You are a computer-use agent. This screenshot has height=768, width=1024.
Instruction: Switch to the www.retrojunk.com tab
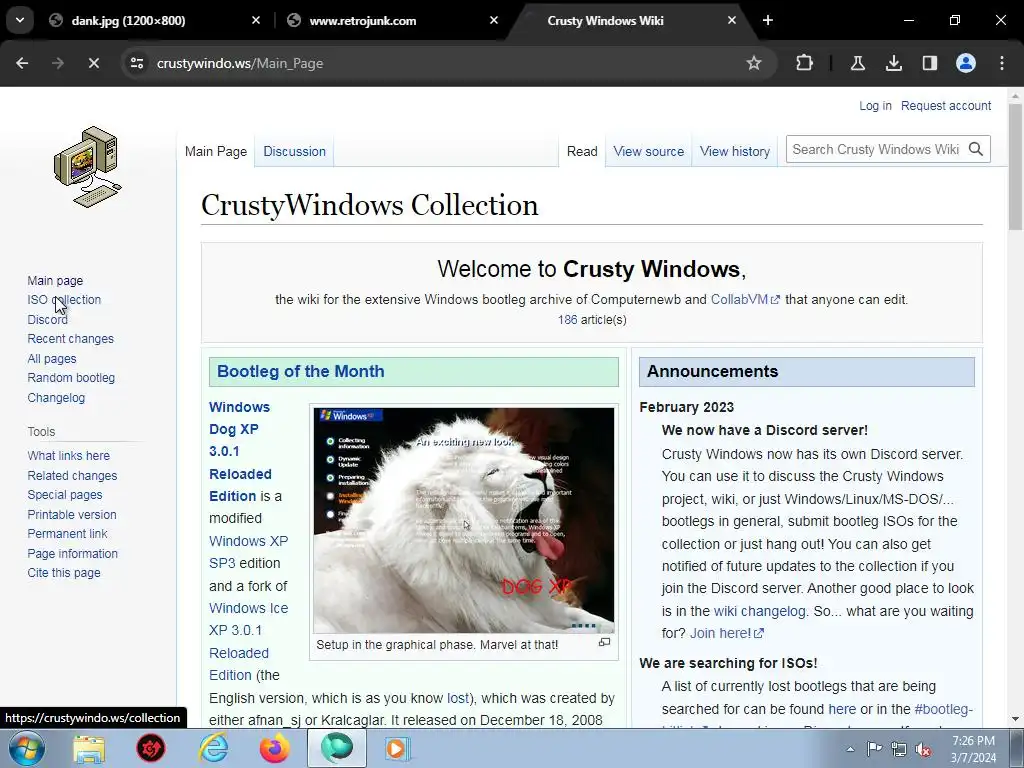pyautogui.click(x=362, y=21)
